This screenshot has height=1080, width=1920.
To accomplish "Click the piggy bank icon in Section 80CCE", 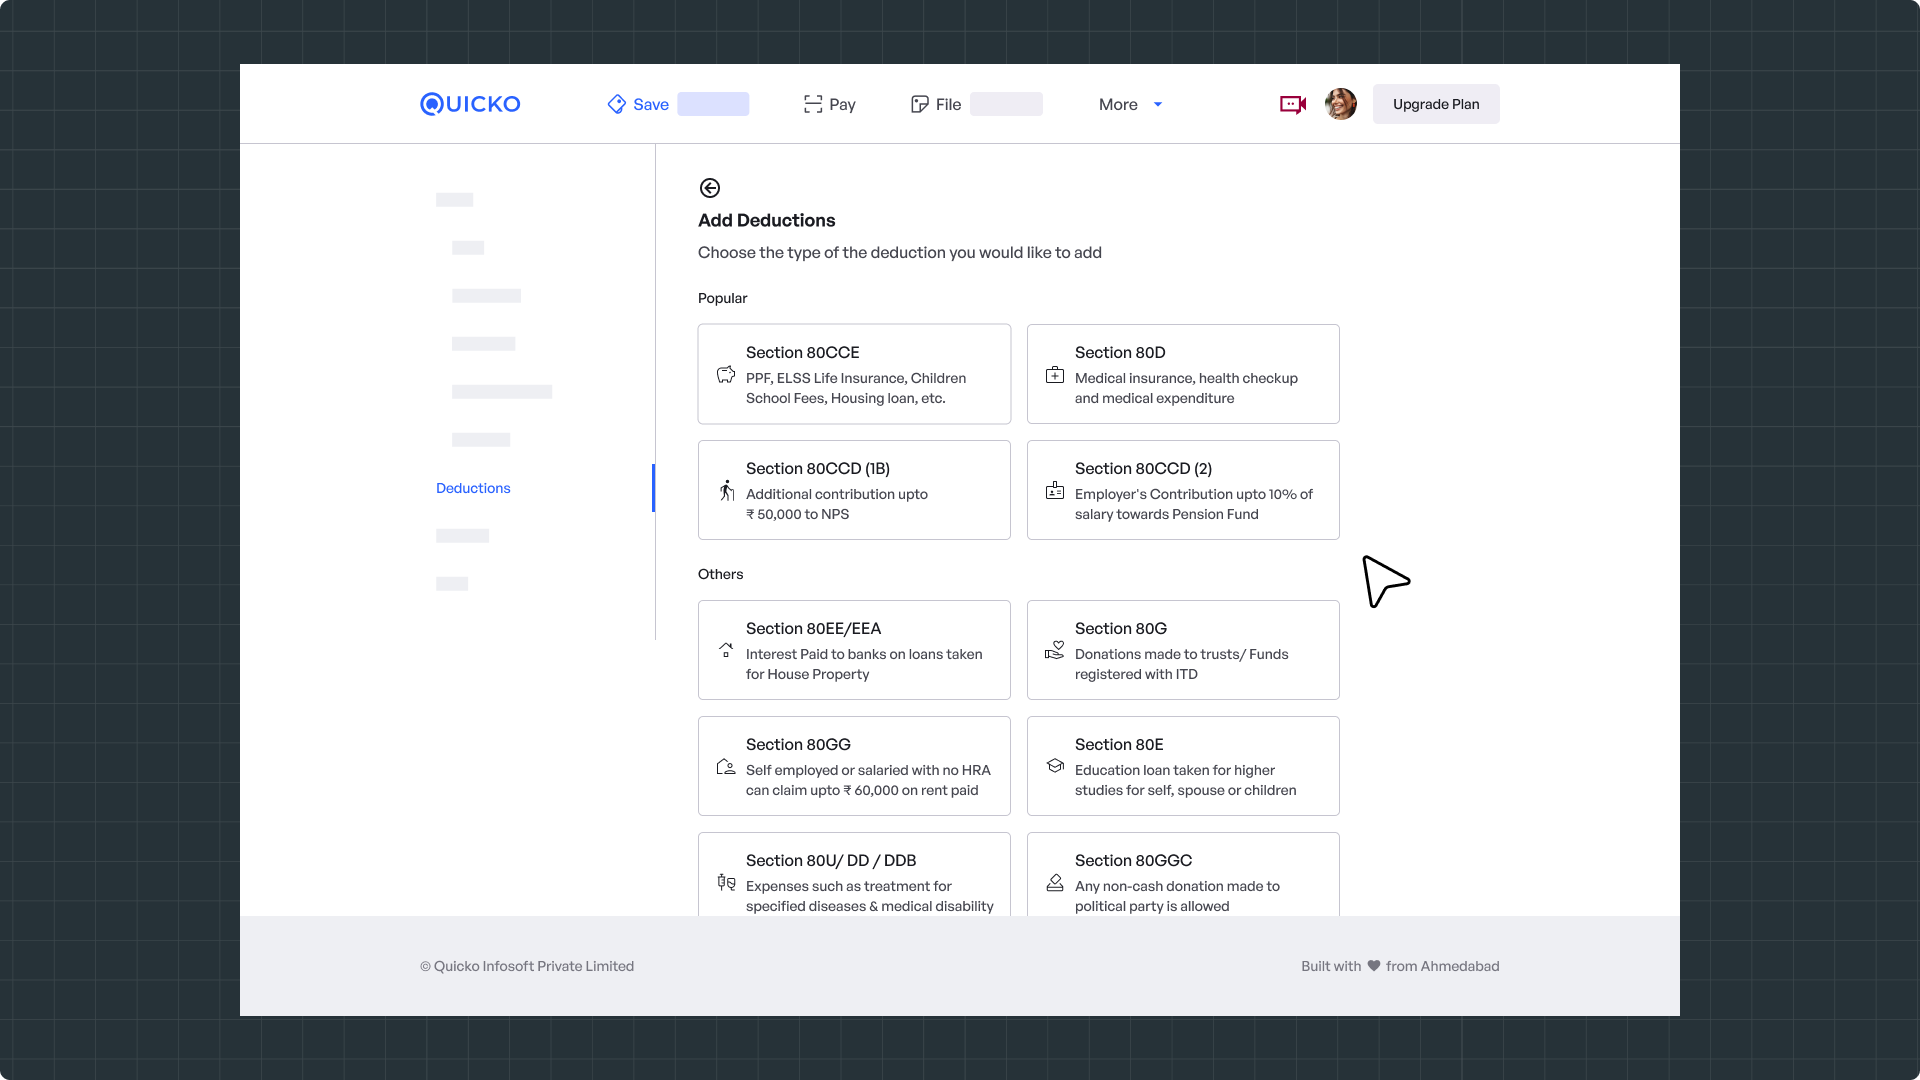I will point(726,375).
